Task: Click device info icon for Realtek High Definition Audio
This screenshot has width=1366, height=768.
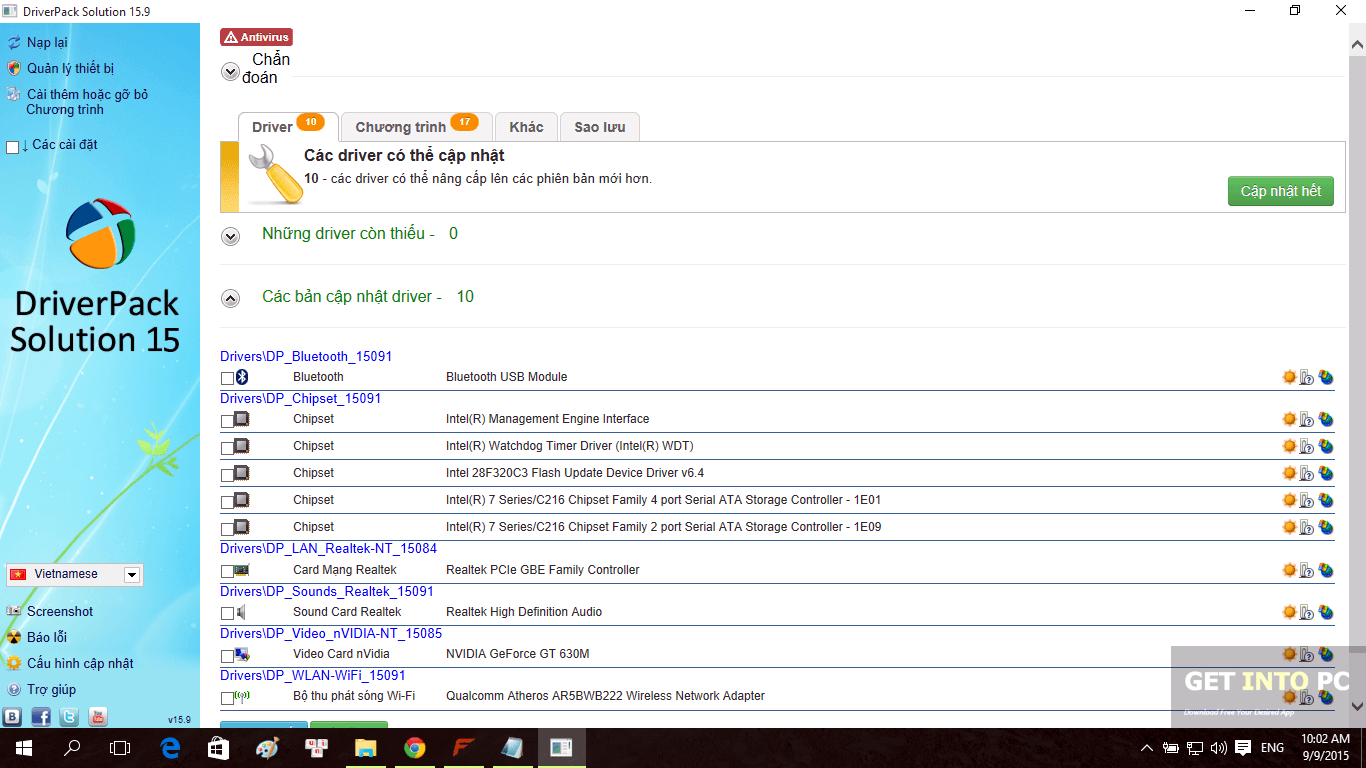Action: click(x=1307, y=612)
